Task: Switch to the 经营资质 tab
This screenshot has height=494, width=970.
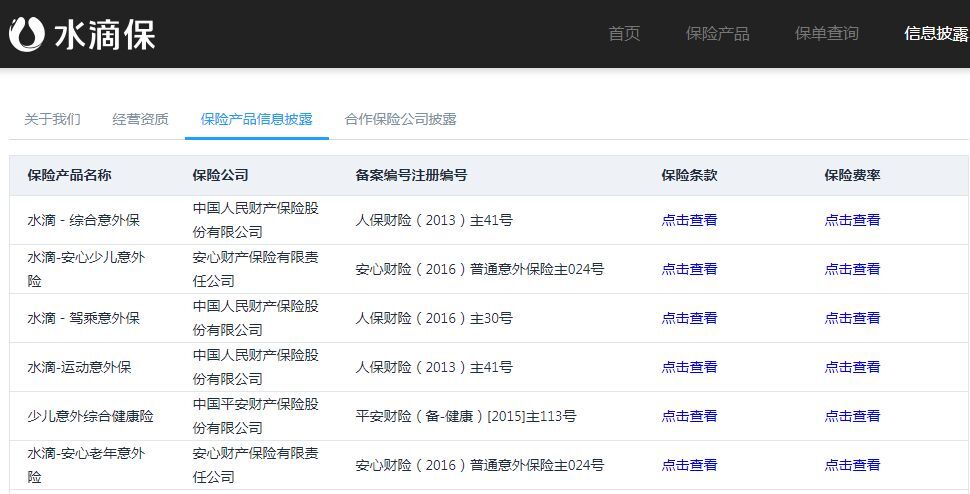Action: [140, 119]
